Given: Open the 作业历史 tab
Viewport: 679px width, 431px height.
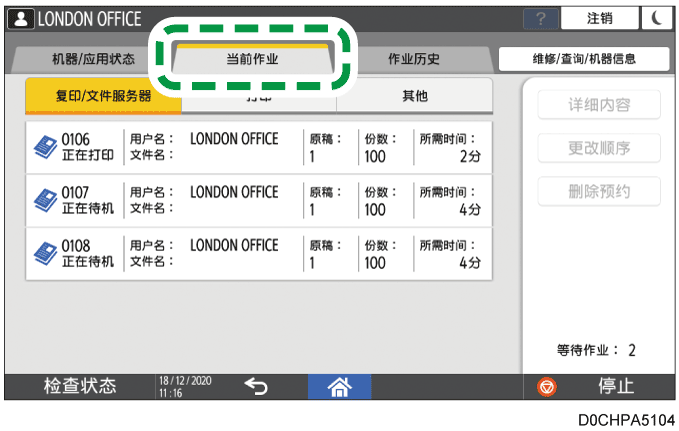Looking at the screenshot, I should [x=413, y=60].
